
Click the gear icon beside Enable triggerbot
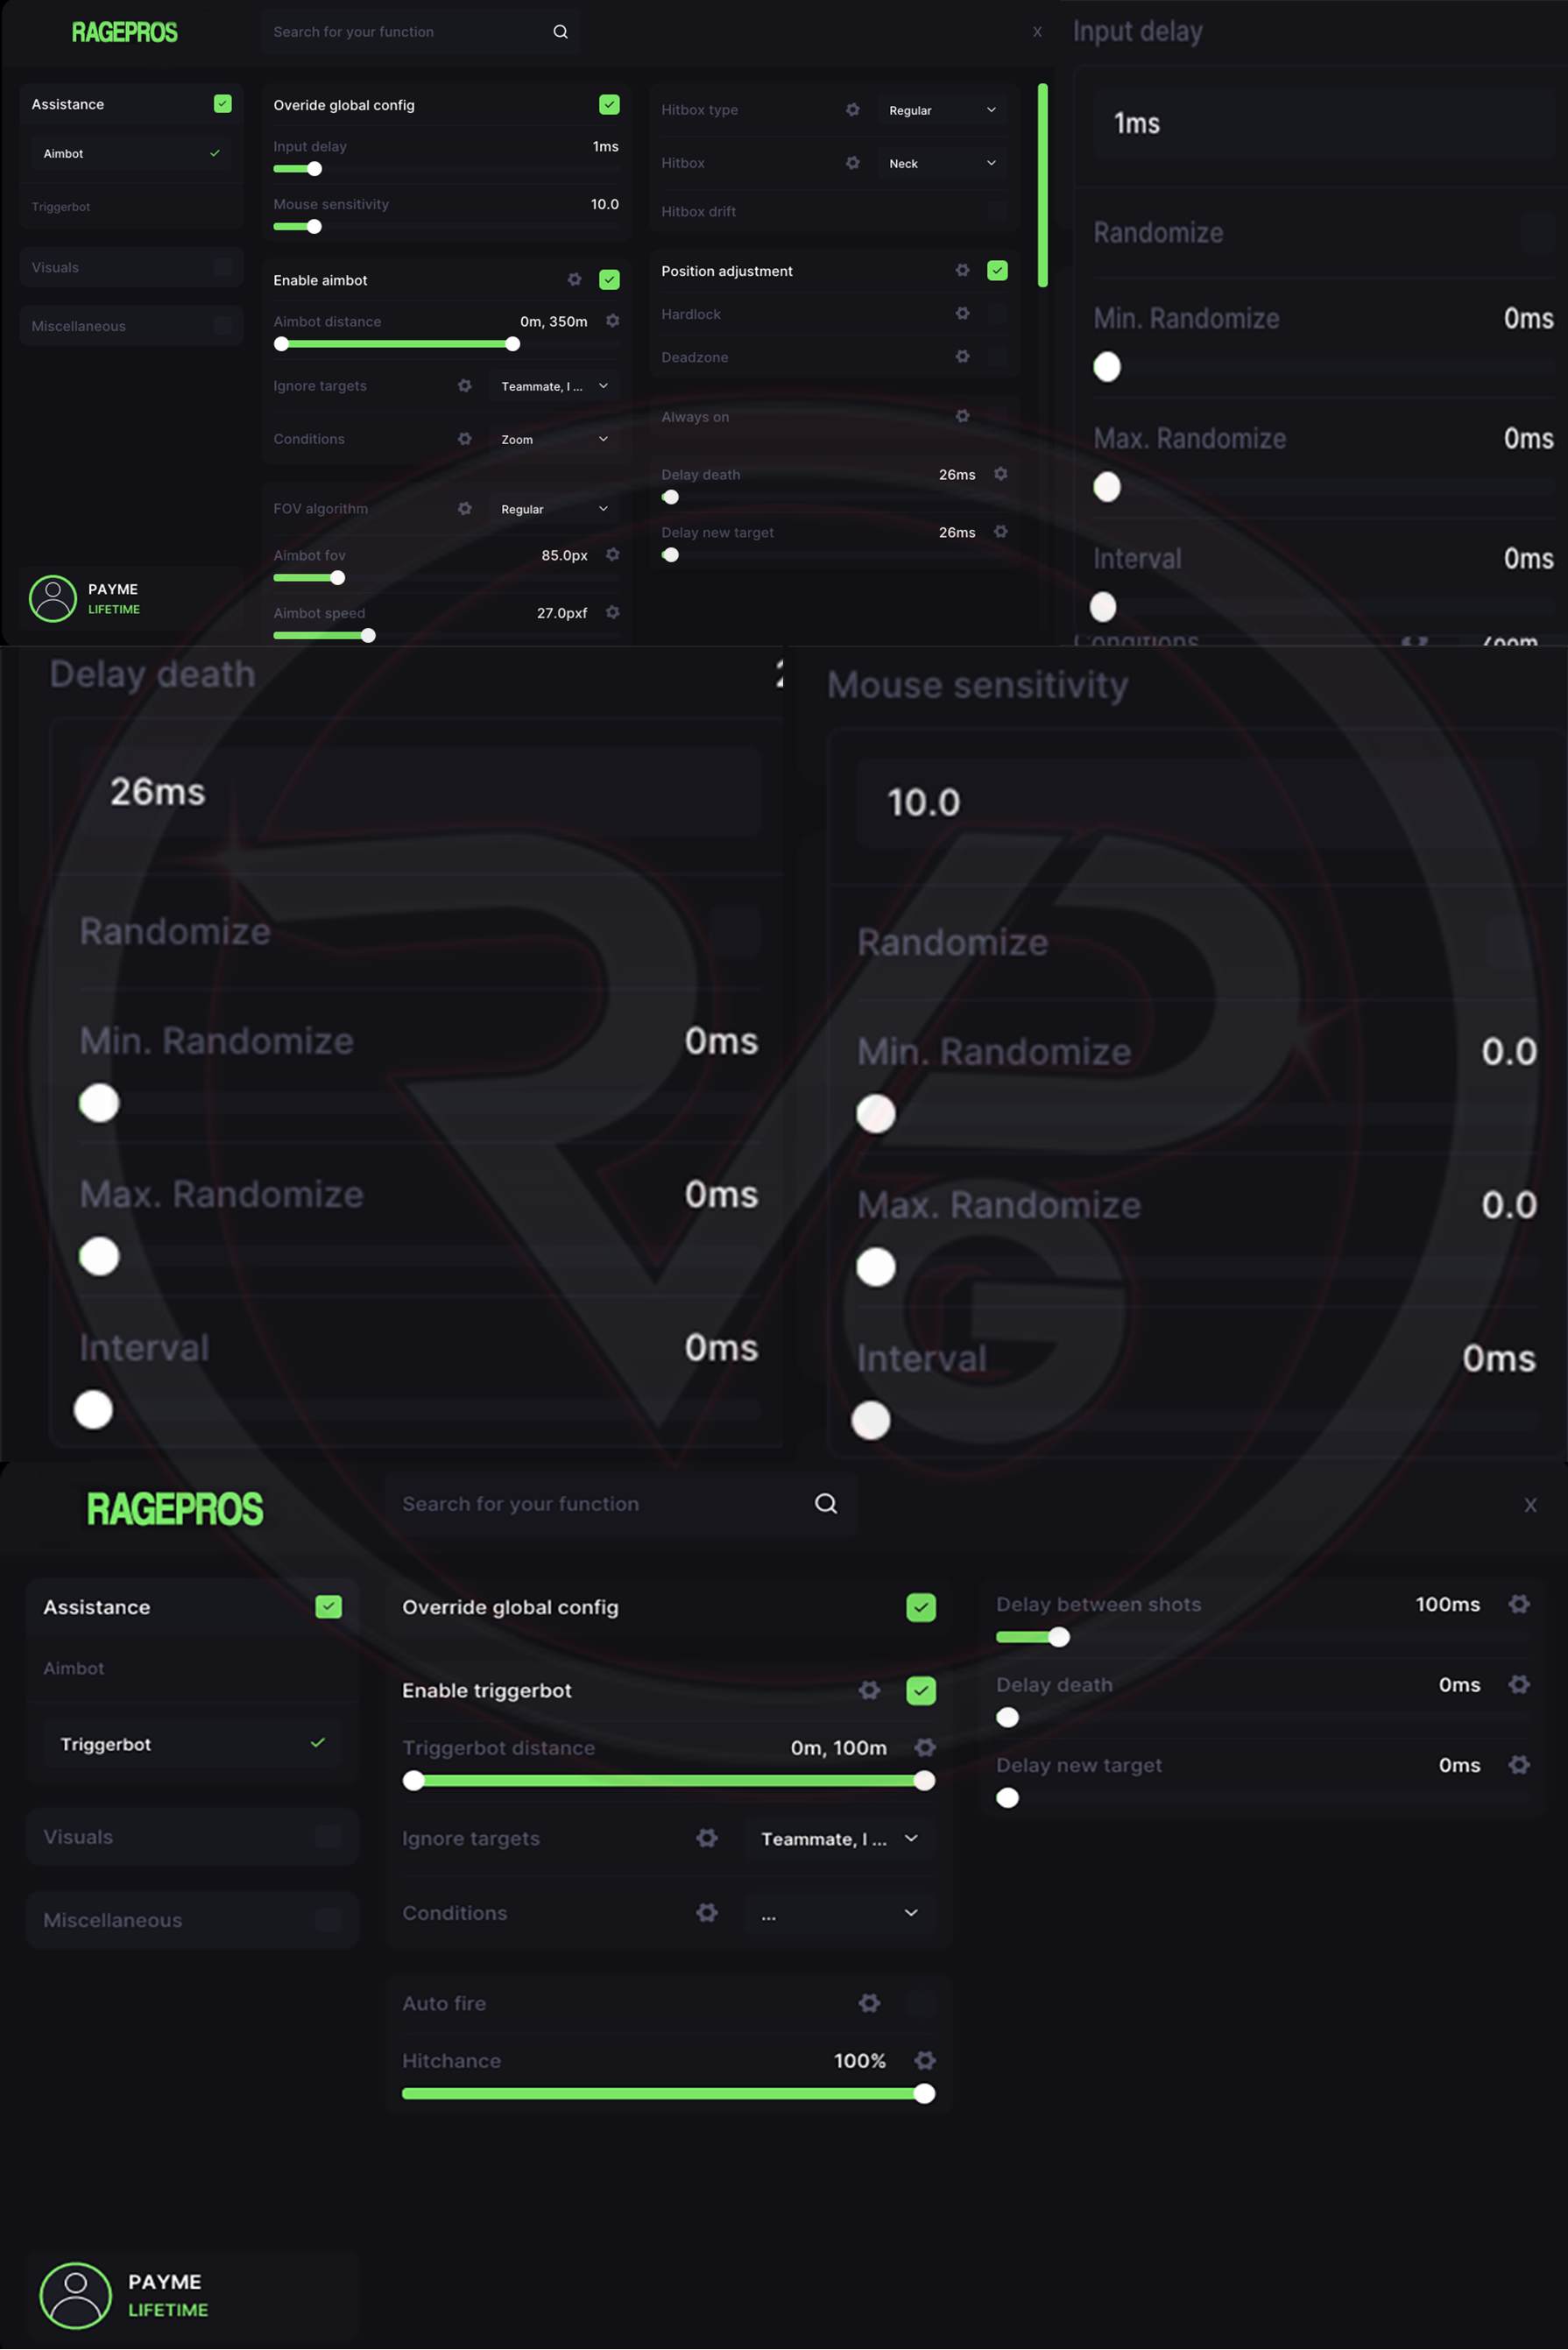click(869, 1690)
